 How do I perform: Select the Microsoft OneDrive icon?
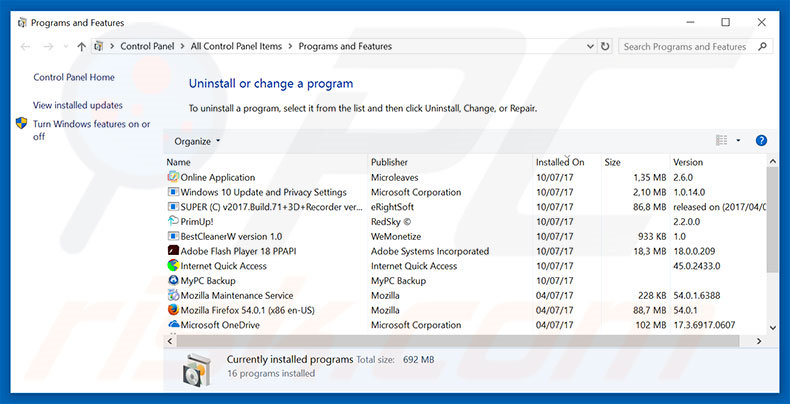[173, 325]
